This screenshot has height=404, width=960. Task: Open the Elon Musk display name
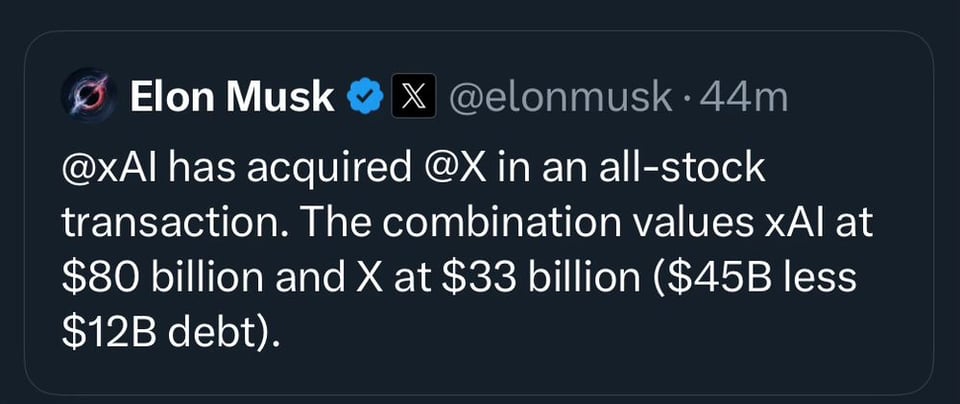[x=233, y=97]
